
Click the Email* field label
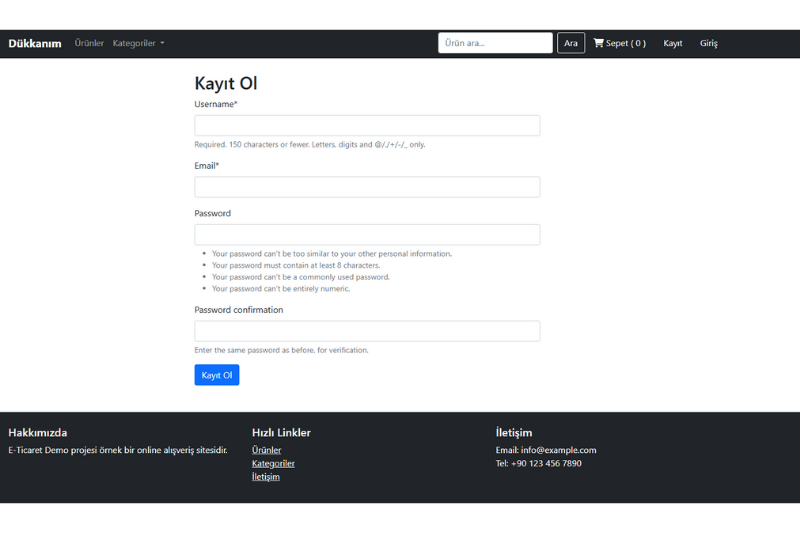[x=207, y=166]
